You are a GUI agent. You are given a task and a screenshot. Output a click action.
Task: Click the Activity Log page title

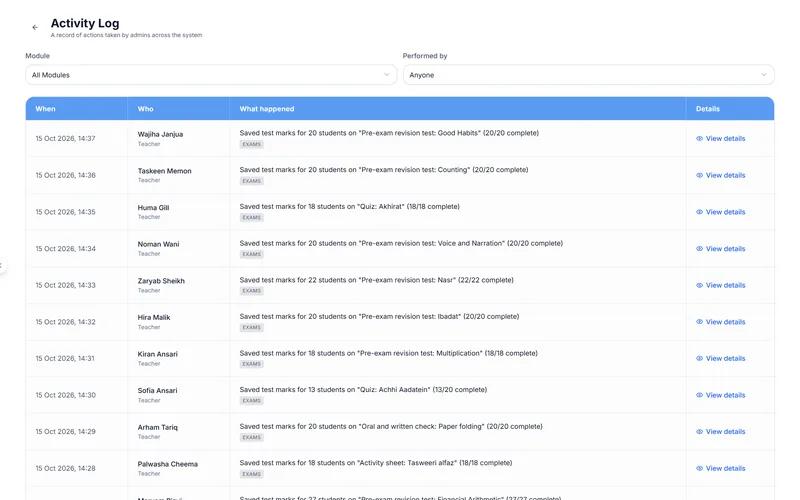[85, 23]
